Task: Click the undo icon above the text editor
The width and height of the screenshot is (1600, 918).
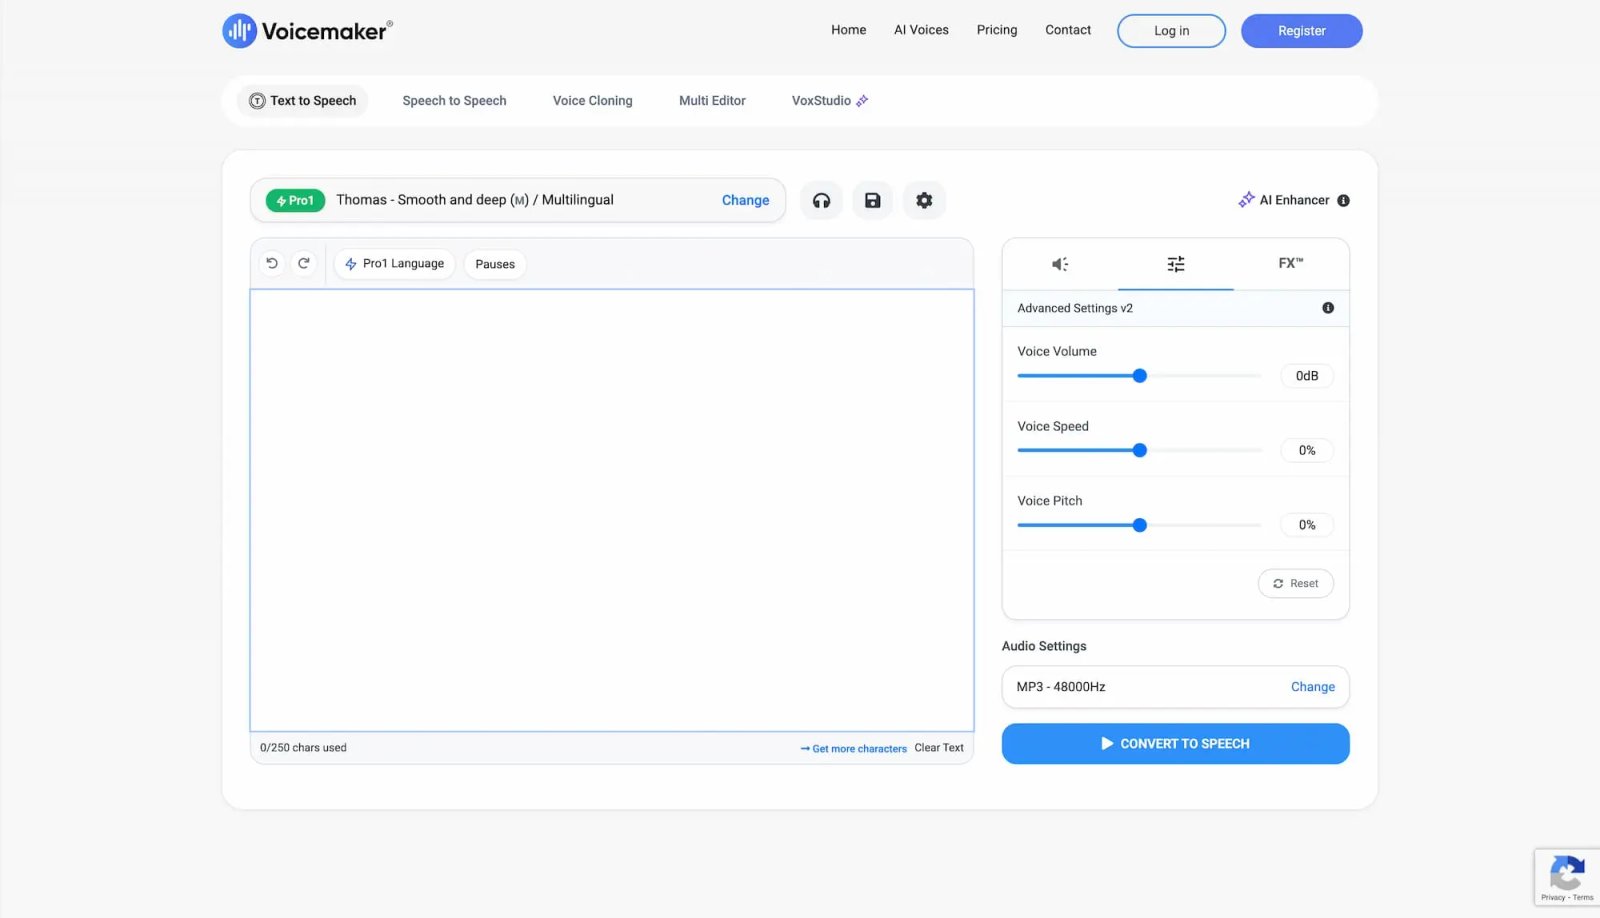Action: point(271,262)
